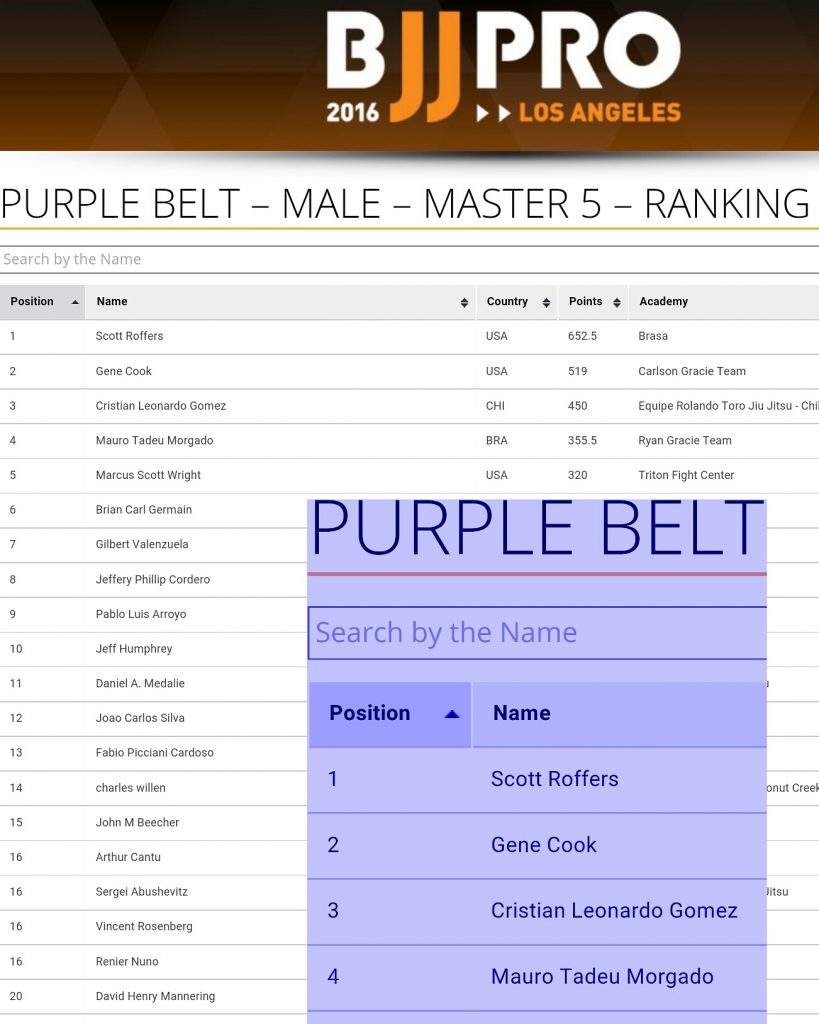Click Equipe Rolando Toro Jiu Jitsu cell

728,406
